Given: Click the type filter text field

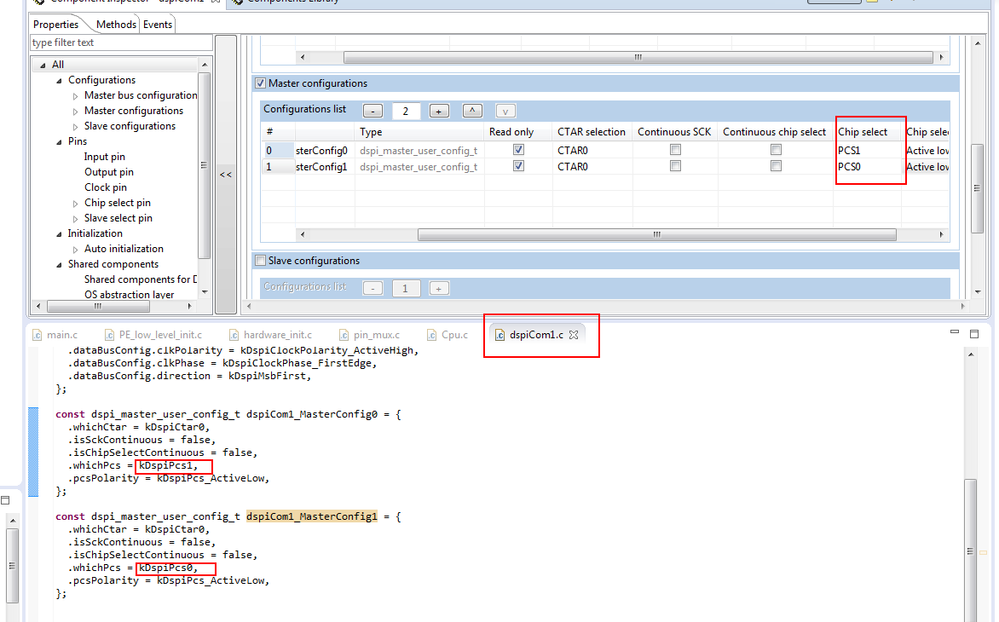Looking at the screenshot, I should click(x=121, y=43).
